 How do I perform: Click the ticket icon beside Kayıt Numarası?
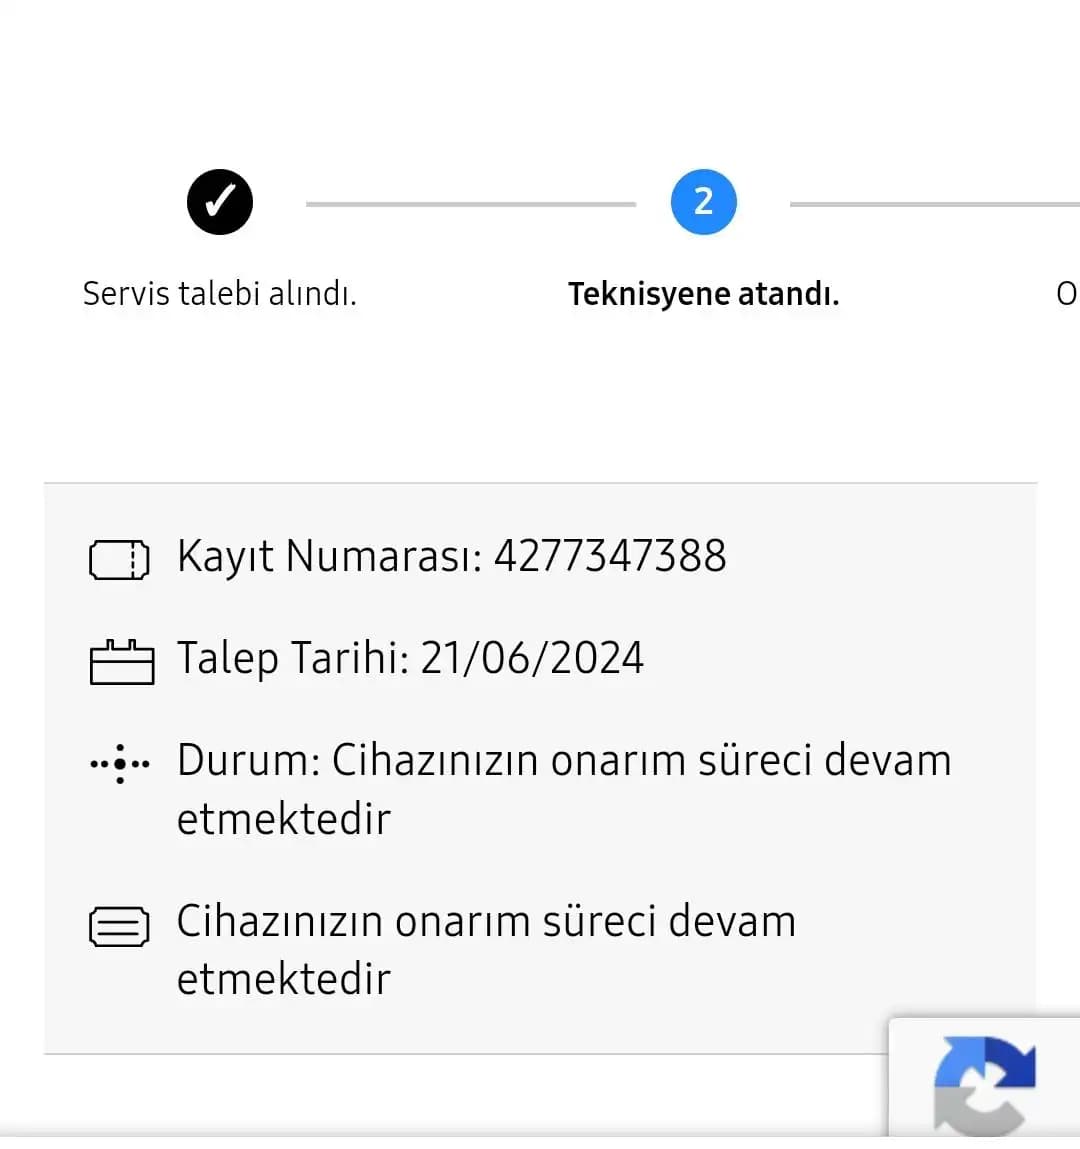click(119, 560)
